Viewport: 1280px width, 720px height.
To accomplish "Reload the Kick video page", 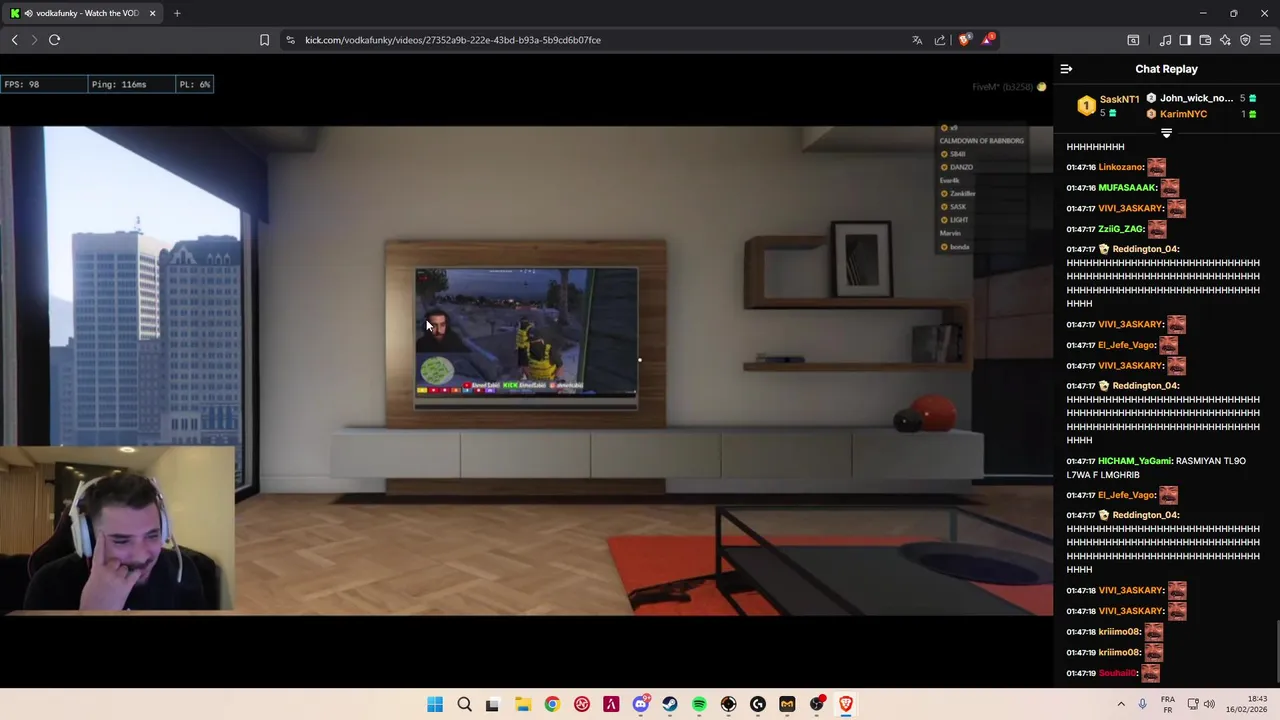I will pyautogui.click(x=54, y=40).
